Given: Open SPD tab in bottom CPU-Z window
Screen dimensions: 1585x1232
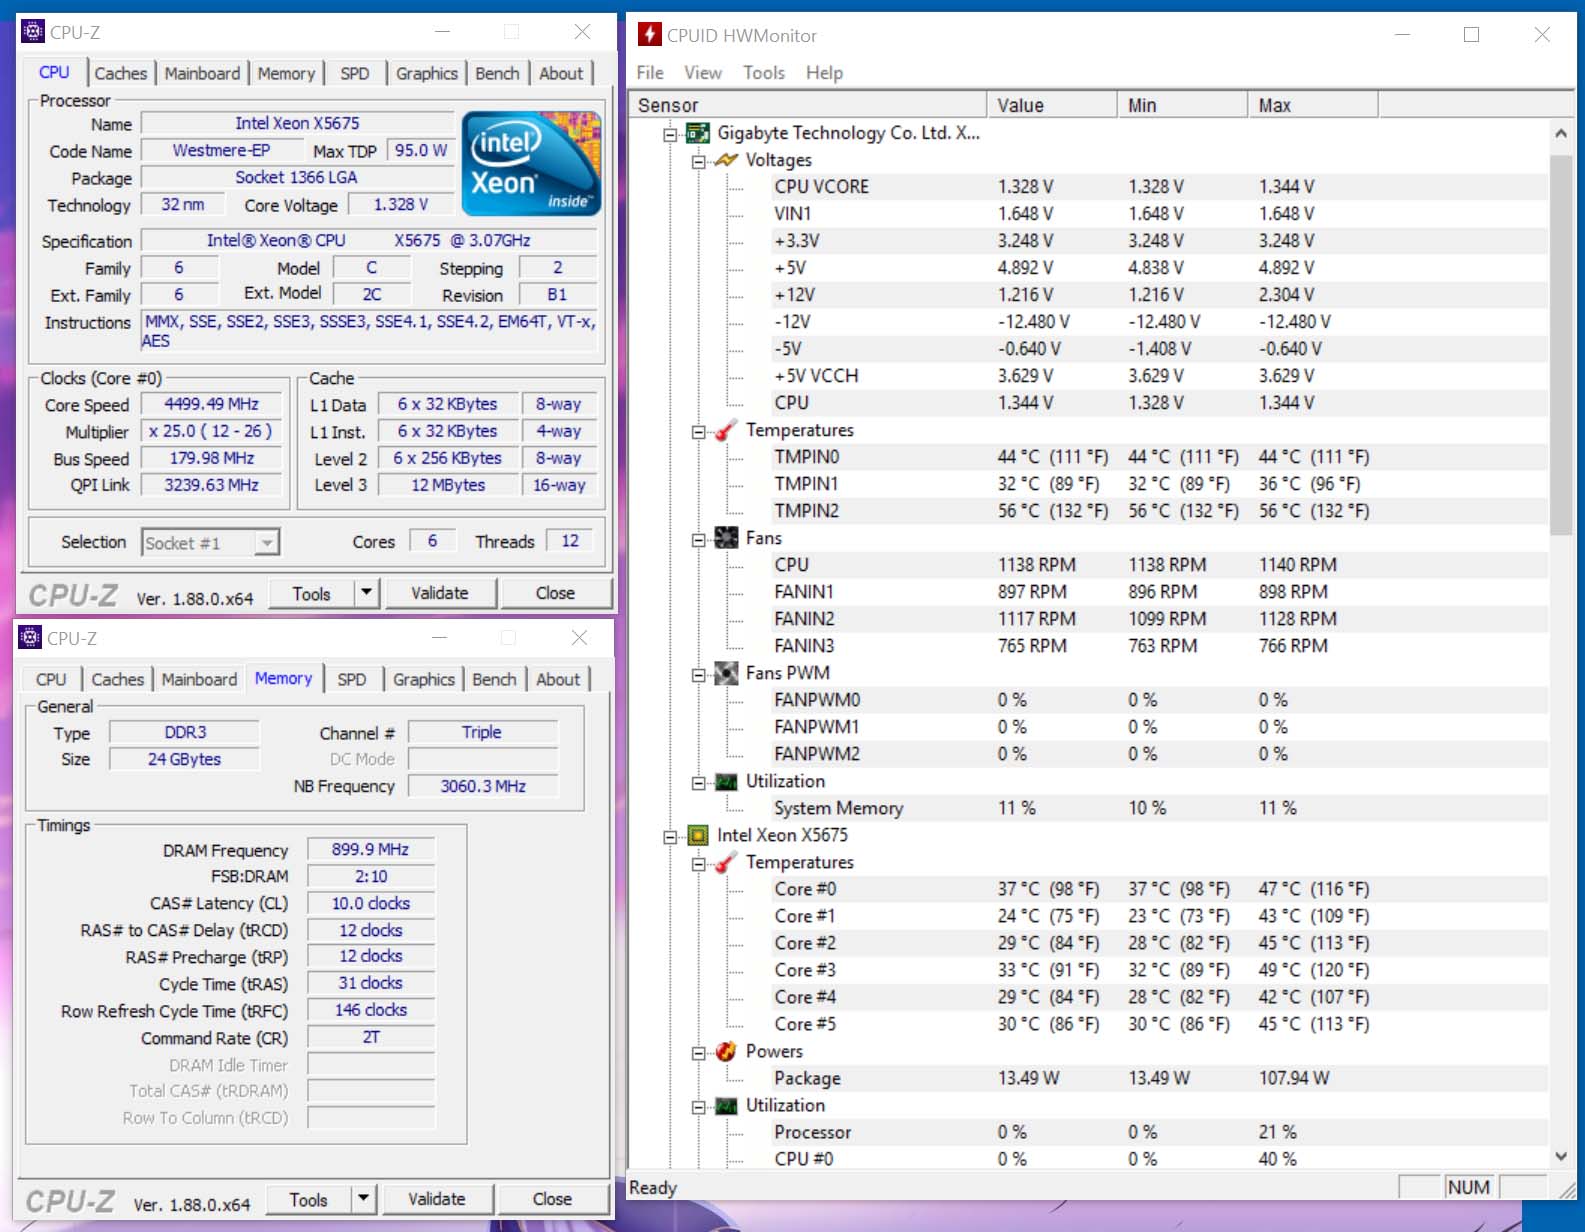Looking at the screenshot, I should pyautogui.click(x=351, y=680).
